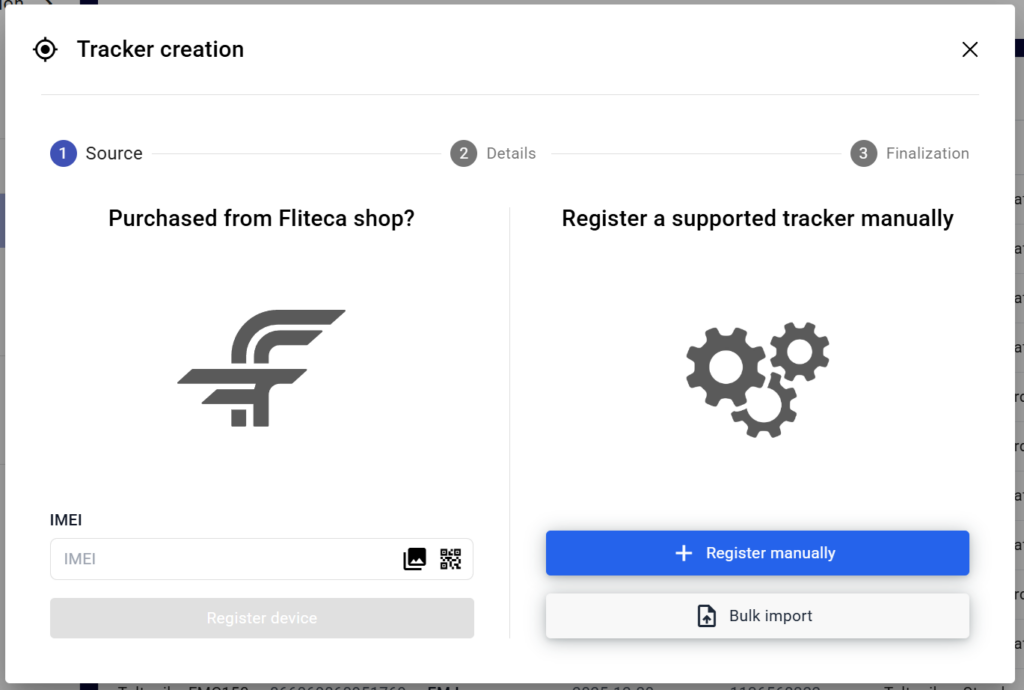Click the "Purchased from Fliteca shop?" heading

261,218
